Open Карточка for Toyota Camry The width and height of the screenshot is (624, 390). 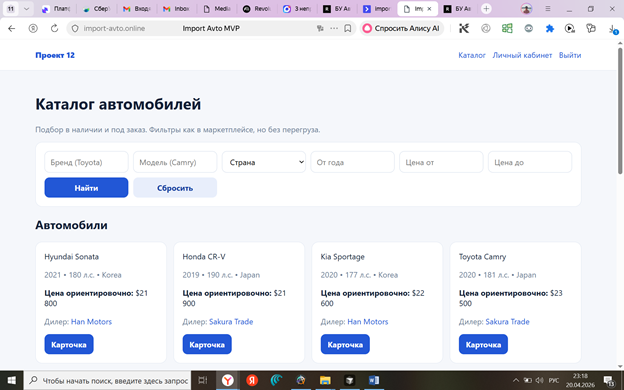(x=483, y=344)
